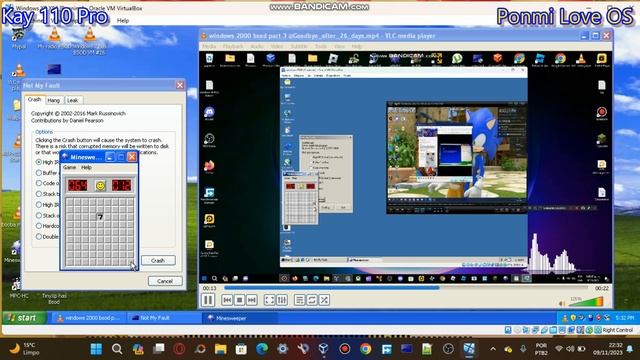Mute the VLC speaker icon

(562, 303)
